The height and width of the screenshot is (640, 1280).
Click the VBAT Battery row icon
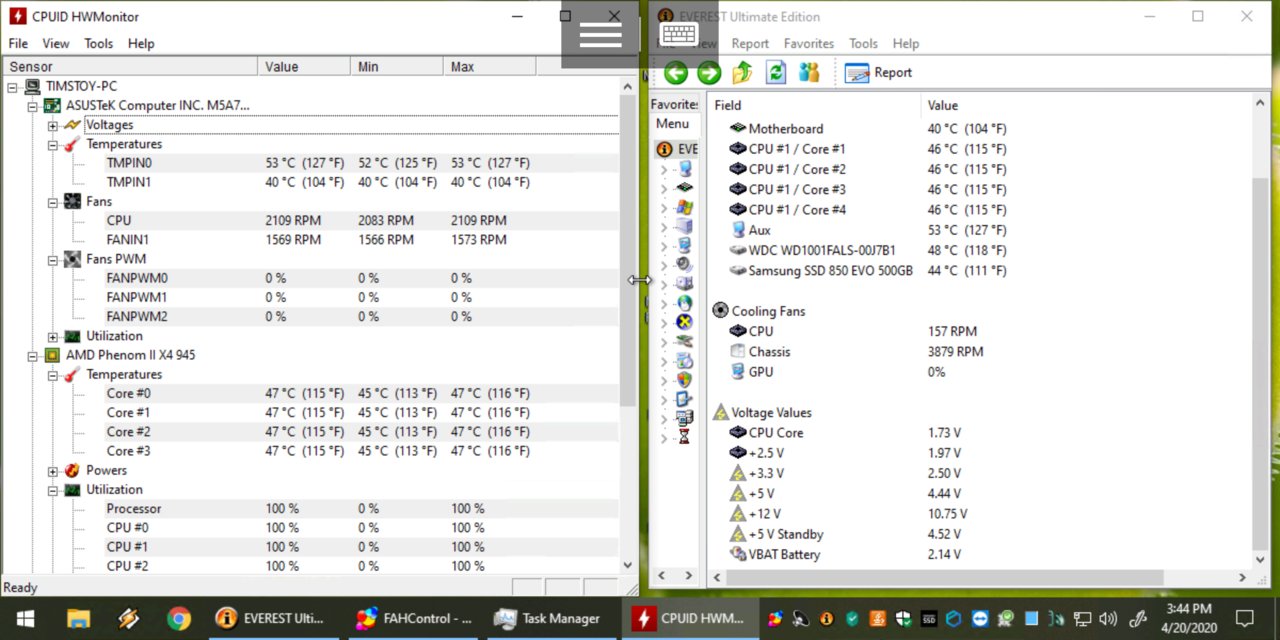738,554
